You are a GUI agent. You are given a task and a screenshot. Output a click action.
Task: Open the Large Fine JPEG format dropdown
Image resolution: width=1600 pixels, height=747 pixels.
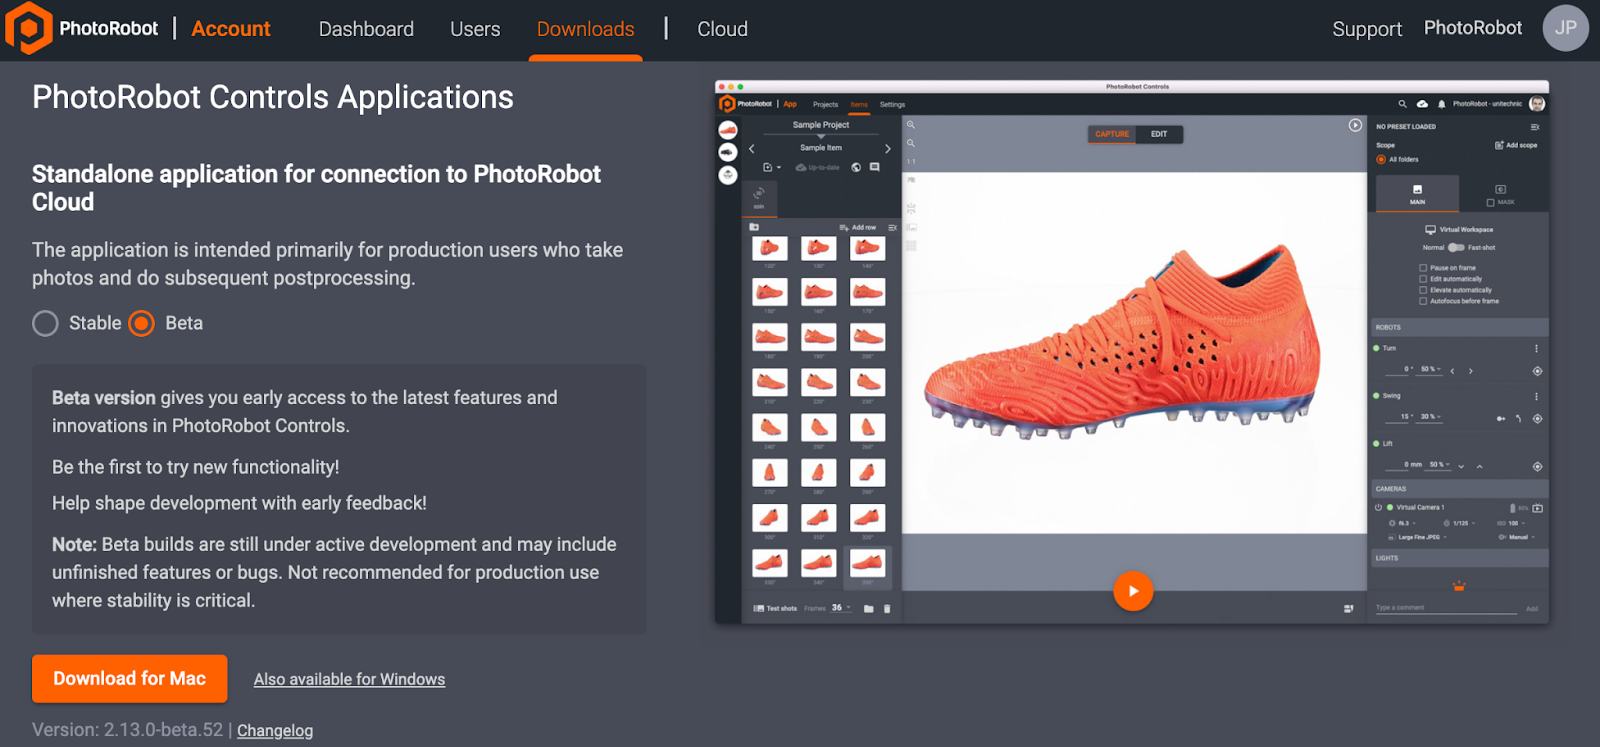(1421, 537)
